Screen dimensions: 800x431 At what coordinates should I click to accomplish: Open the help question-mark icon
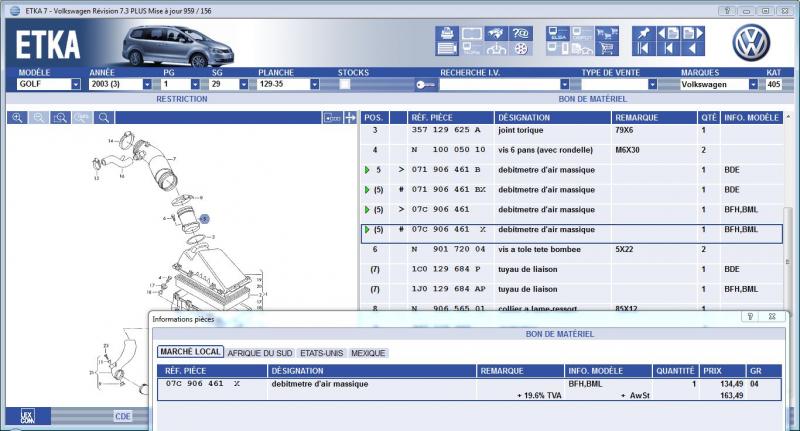tap(520, 34)
